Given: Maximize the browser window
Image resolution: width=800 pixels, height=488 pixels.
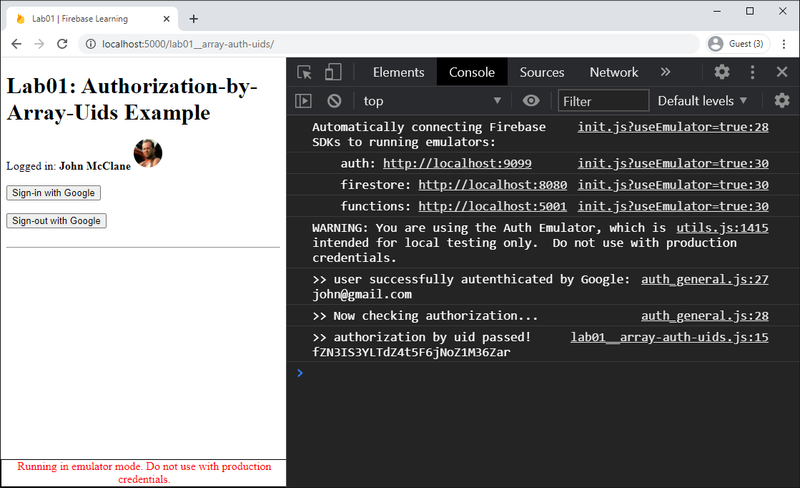Looking at the screenshot, I should (x=749, y=11).
